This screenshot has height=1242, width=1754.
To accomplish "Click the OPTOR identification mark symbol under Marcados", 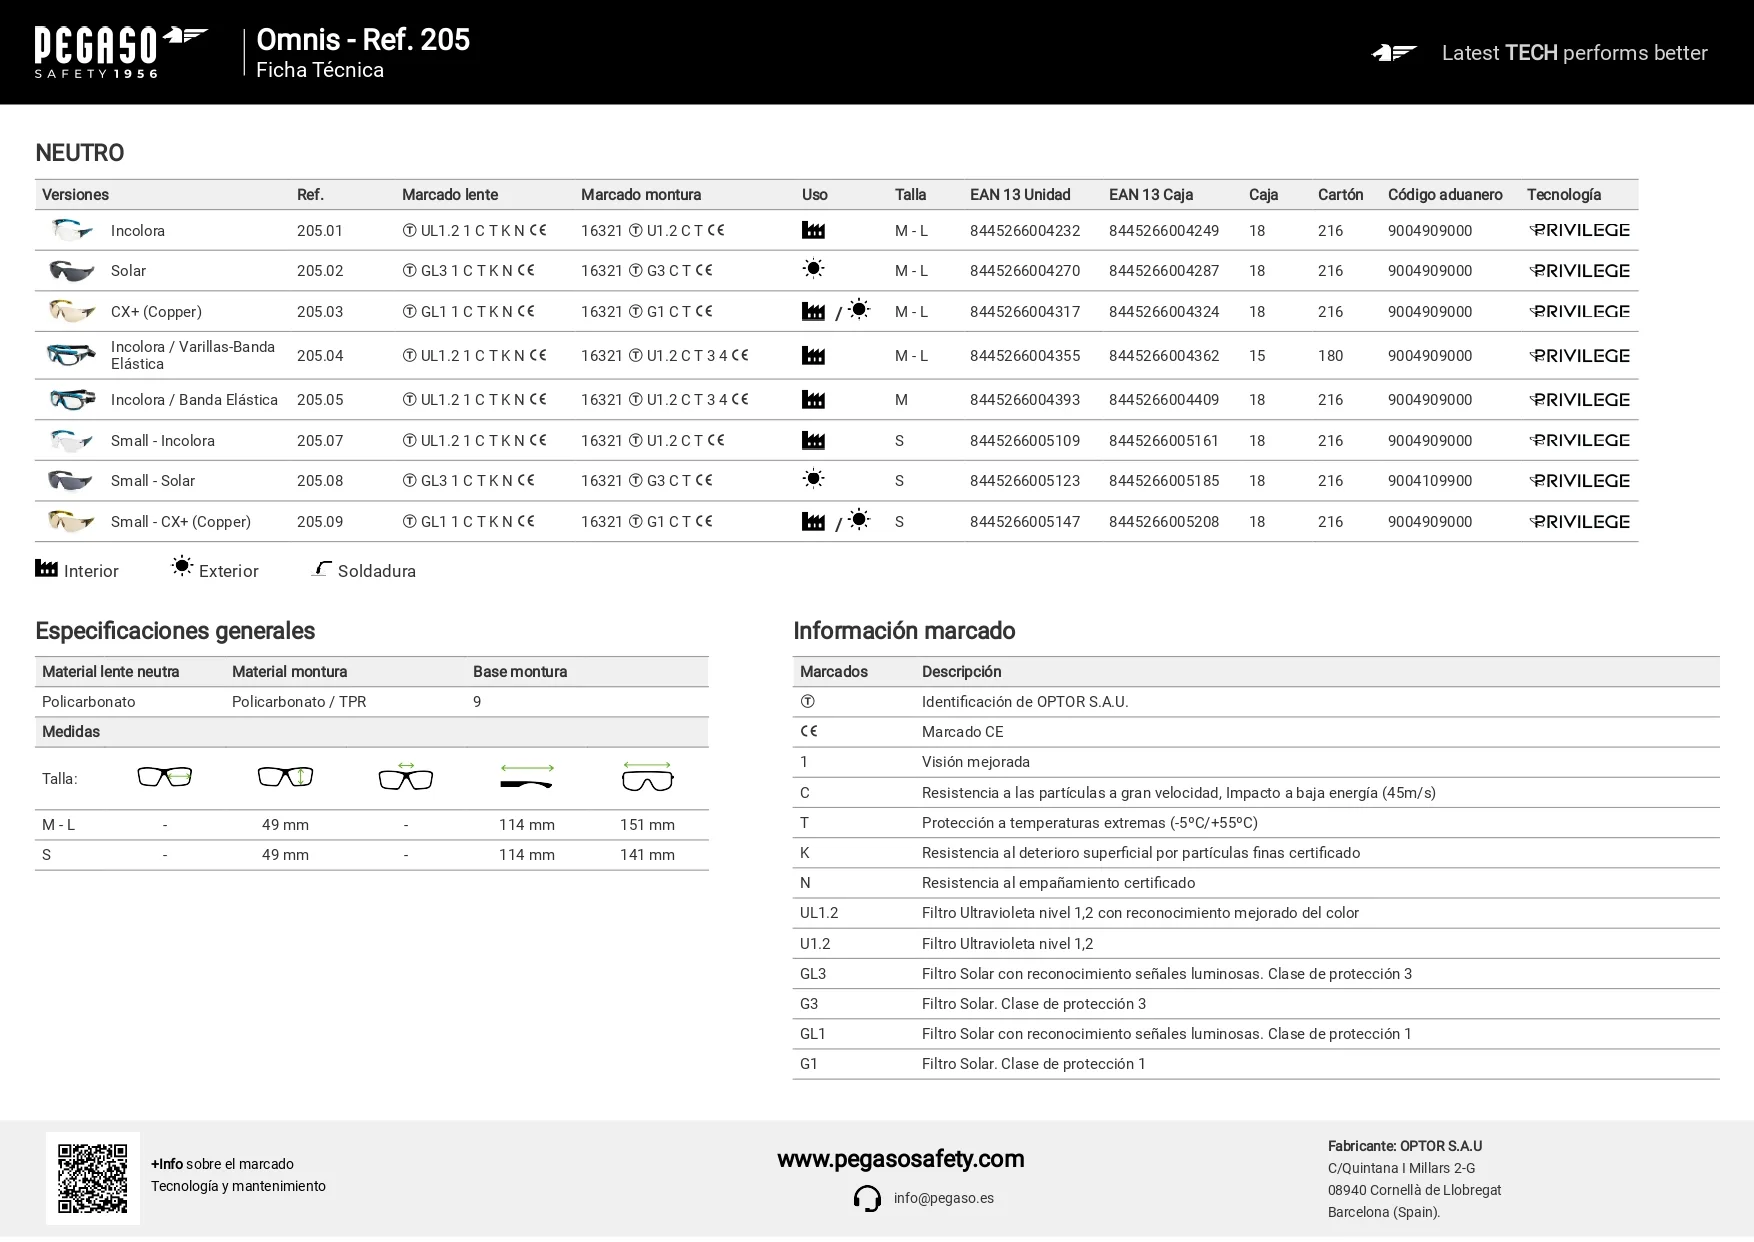I will 807,702.
